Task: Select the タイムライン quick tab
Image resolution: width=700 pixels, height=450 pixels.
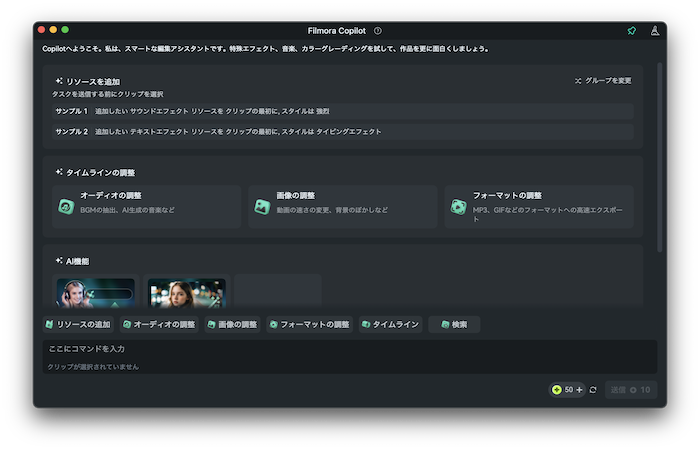Action: (x=391, y=325)
